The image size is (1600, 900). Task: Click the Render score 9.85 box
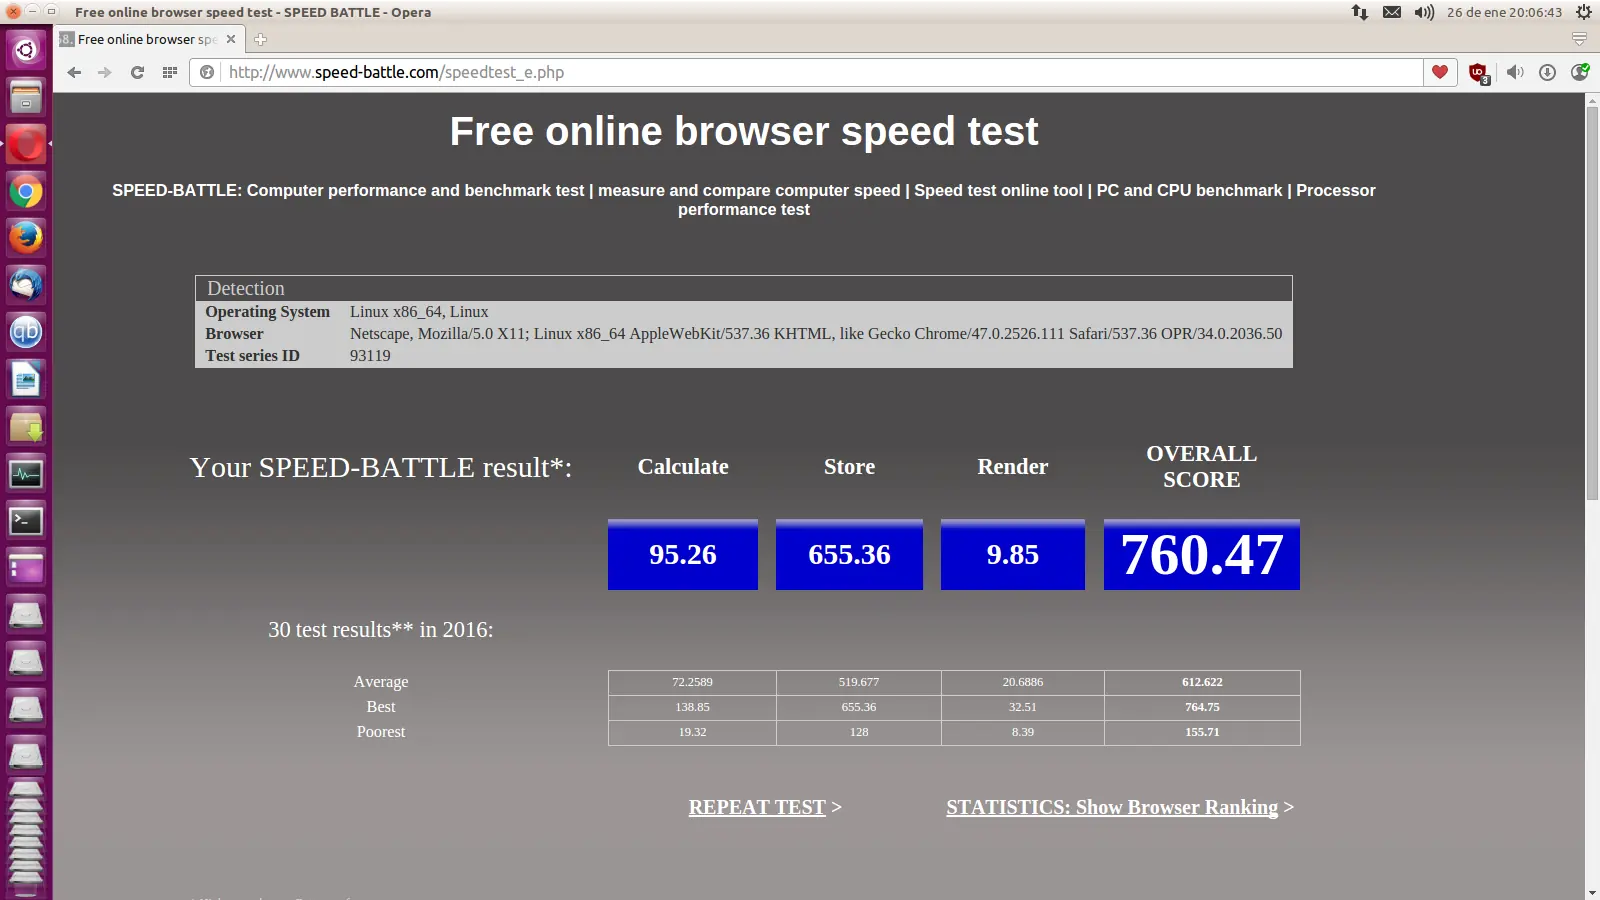point(1013,554)
